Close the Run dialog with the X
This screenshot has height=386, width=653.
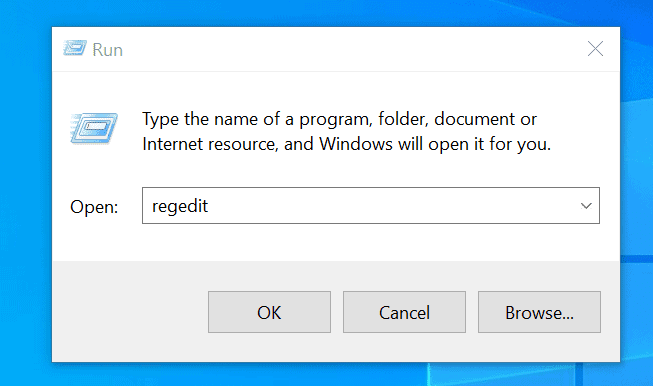tap(595, 49)
